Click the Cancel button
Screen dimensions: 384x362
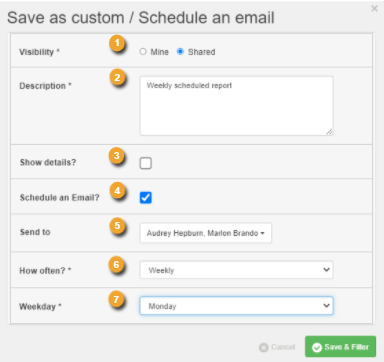pyautogui.click(x=277, y=347)
